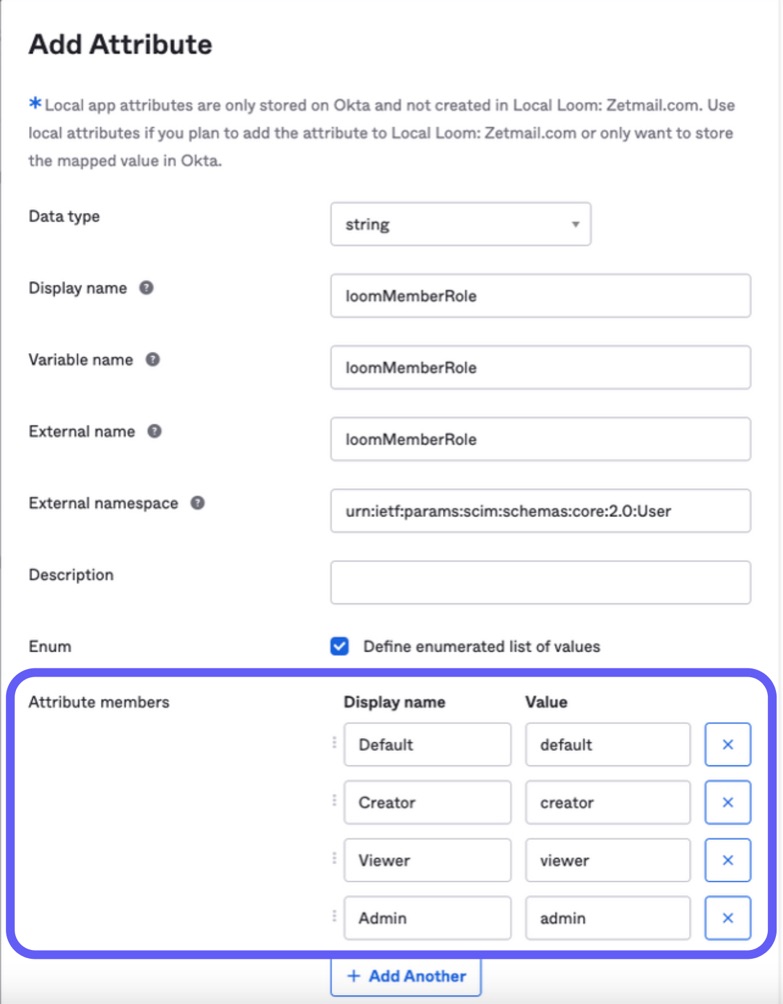Image resolution: width=783 pixels, height=1004 pixels.
Task: Click the help icon beside External name
Action: (155, 432)
